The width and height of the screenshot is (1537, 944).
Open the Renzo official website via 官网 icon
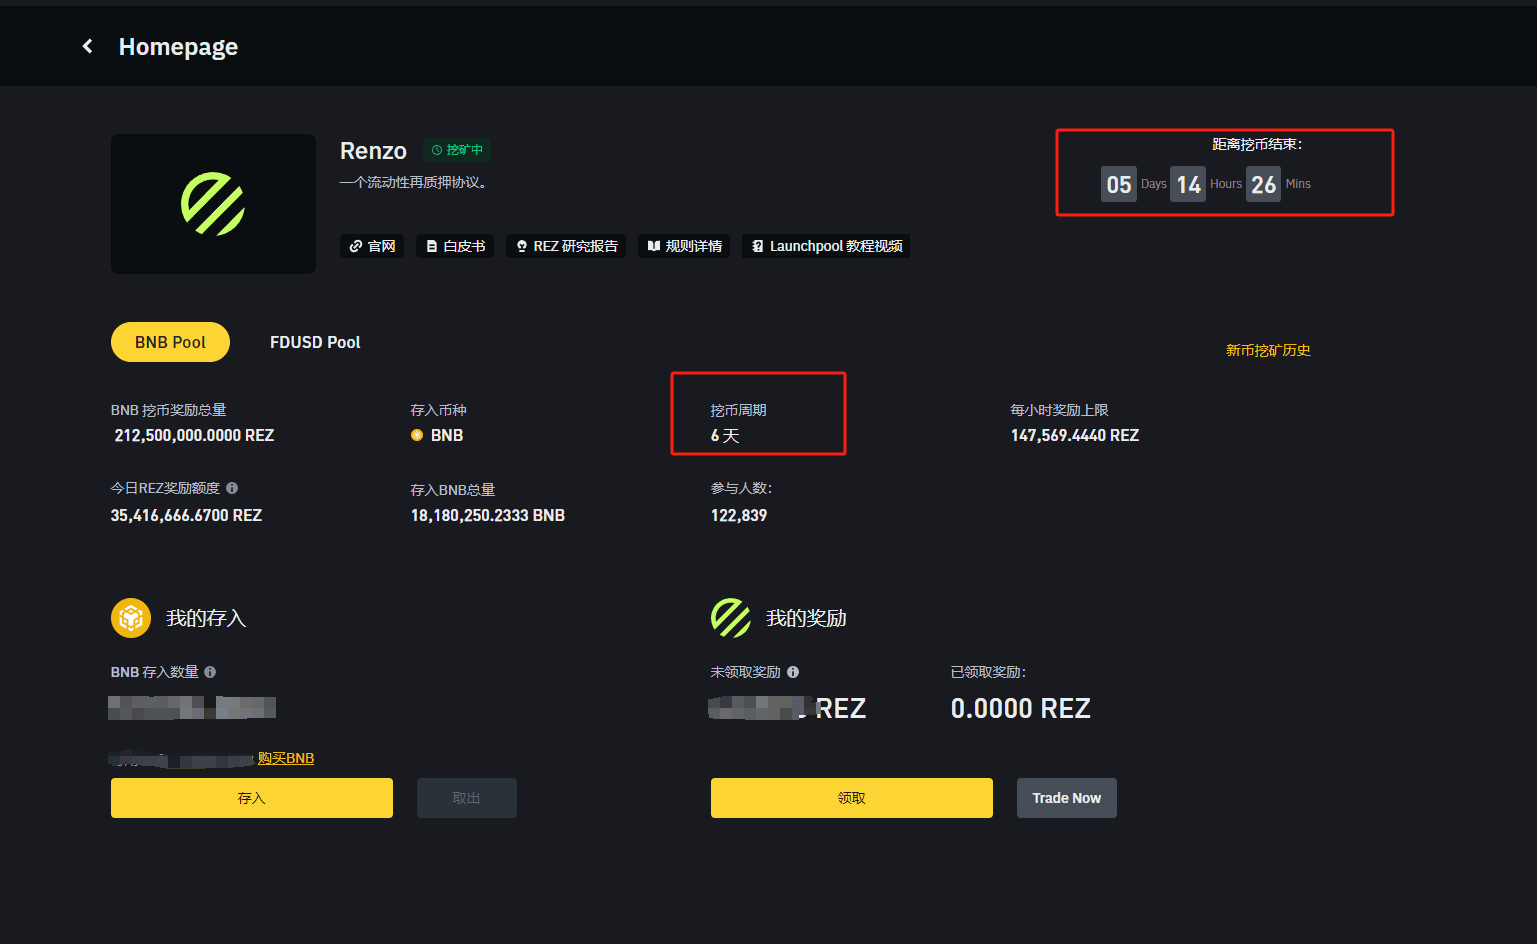pyautogui.click(x=371, y=246)
